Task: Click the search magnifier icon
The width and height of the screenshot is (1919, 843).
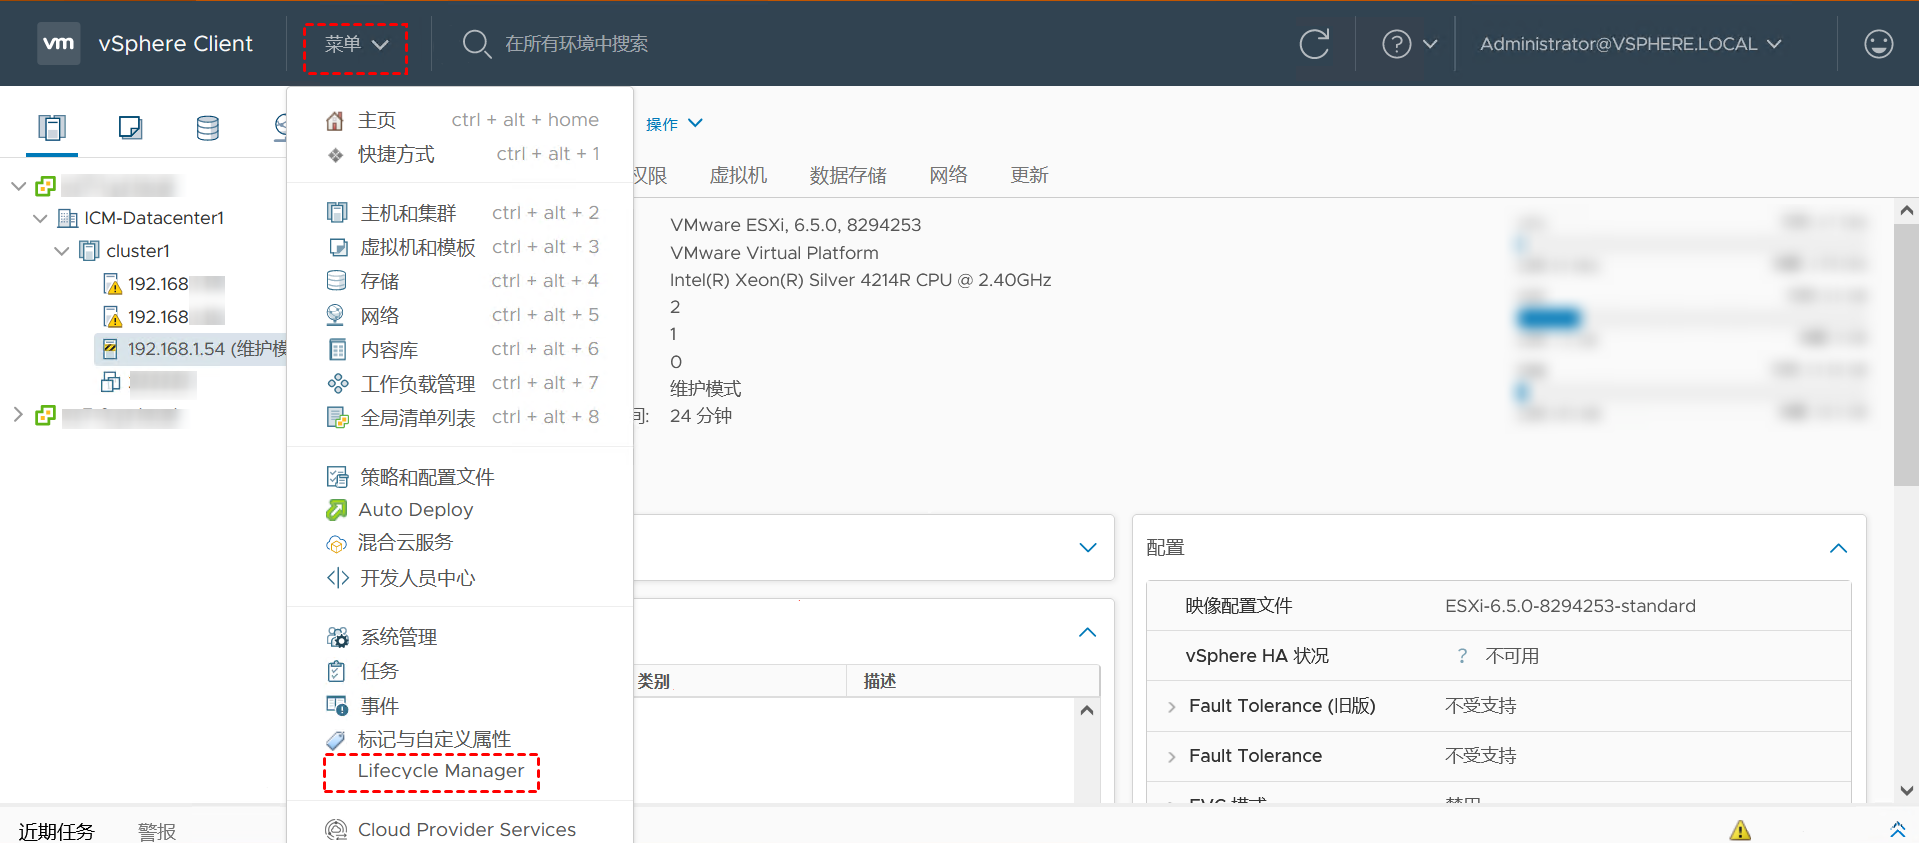Action: [x=476, y=44]
